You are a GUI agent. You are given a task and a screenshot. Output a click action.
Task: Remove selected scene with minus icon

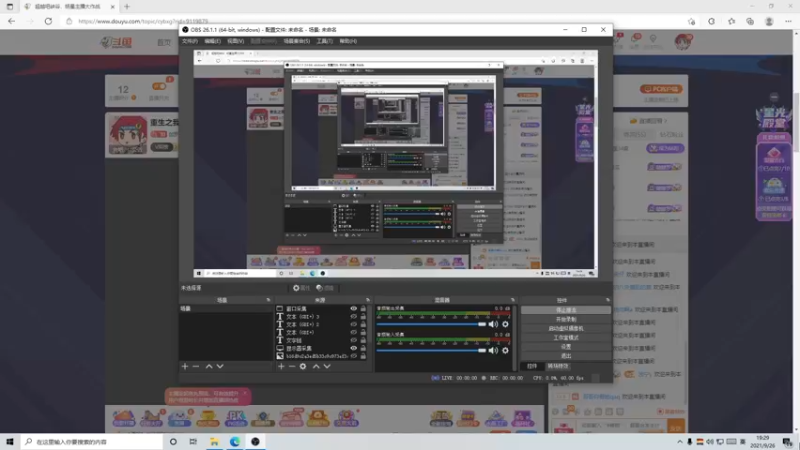196,366
